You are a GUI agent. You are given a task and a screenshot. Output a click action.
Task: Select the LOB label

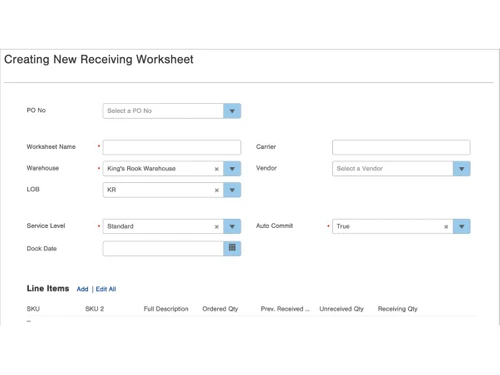click(33, 189)
